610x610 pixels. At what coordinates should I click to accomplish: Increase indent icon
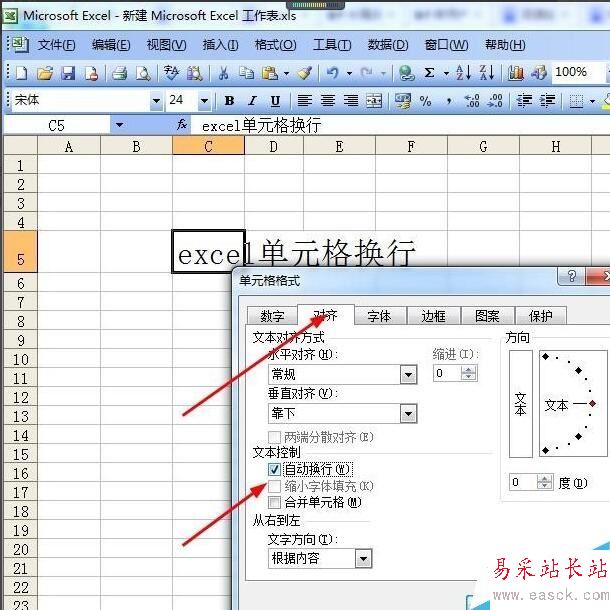point(547,101)
